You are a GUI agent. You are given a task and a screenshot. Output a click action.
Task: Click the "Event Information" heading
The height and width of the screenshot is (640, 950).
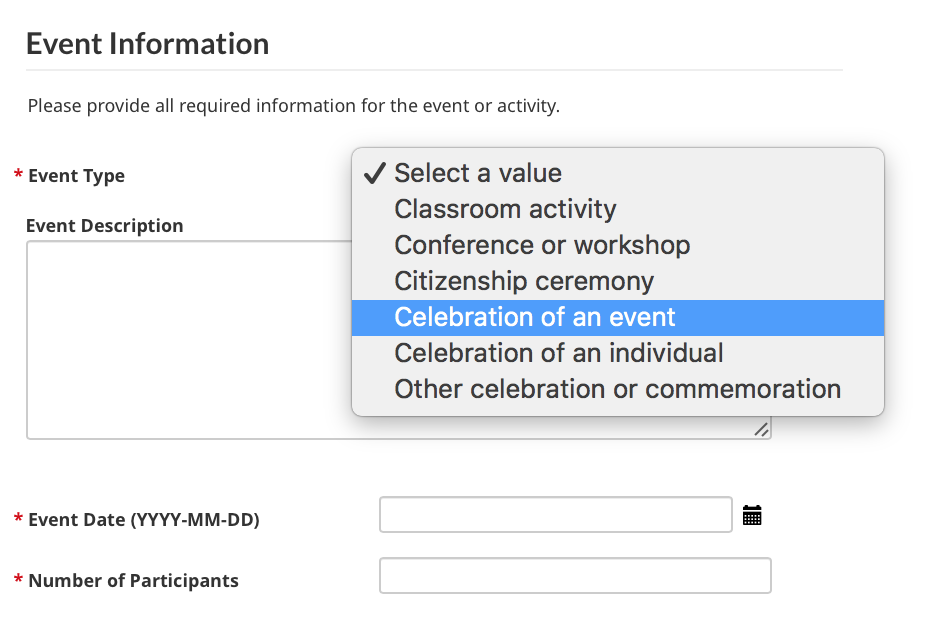point(147,44)
